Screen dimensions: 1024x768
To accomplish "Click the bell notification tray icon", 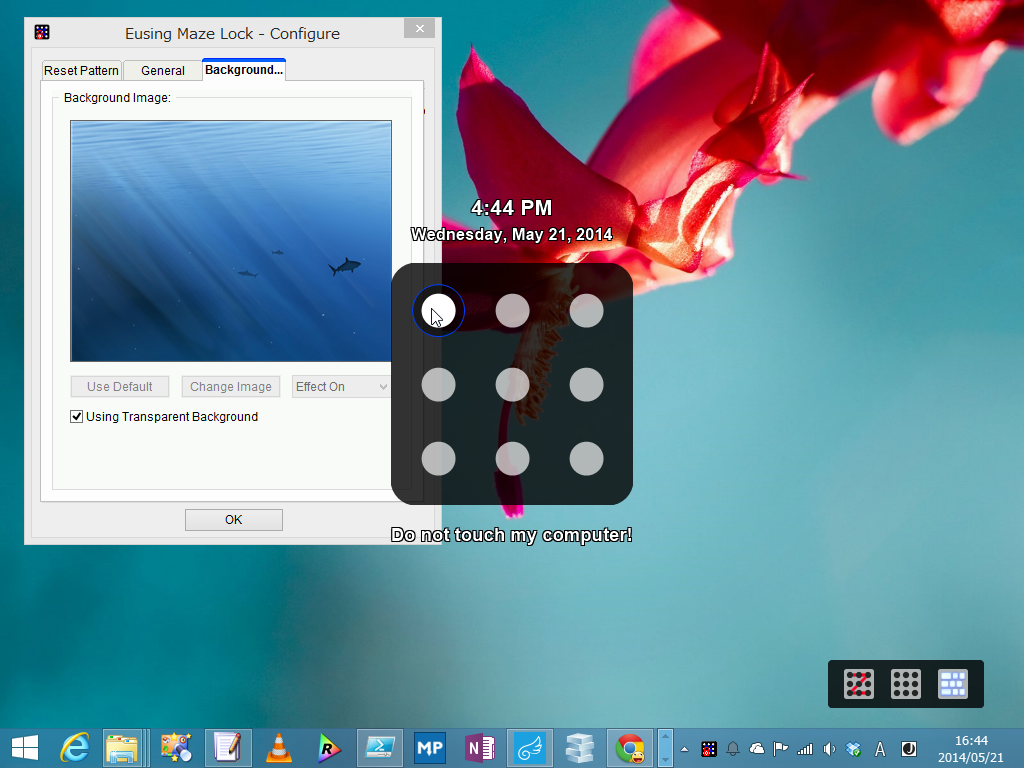I will click(x=733, y=749).
